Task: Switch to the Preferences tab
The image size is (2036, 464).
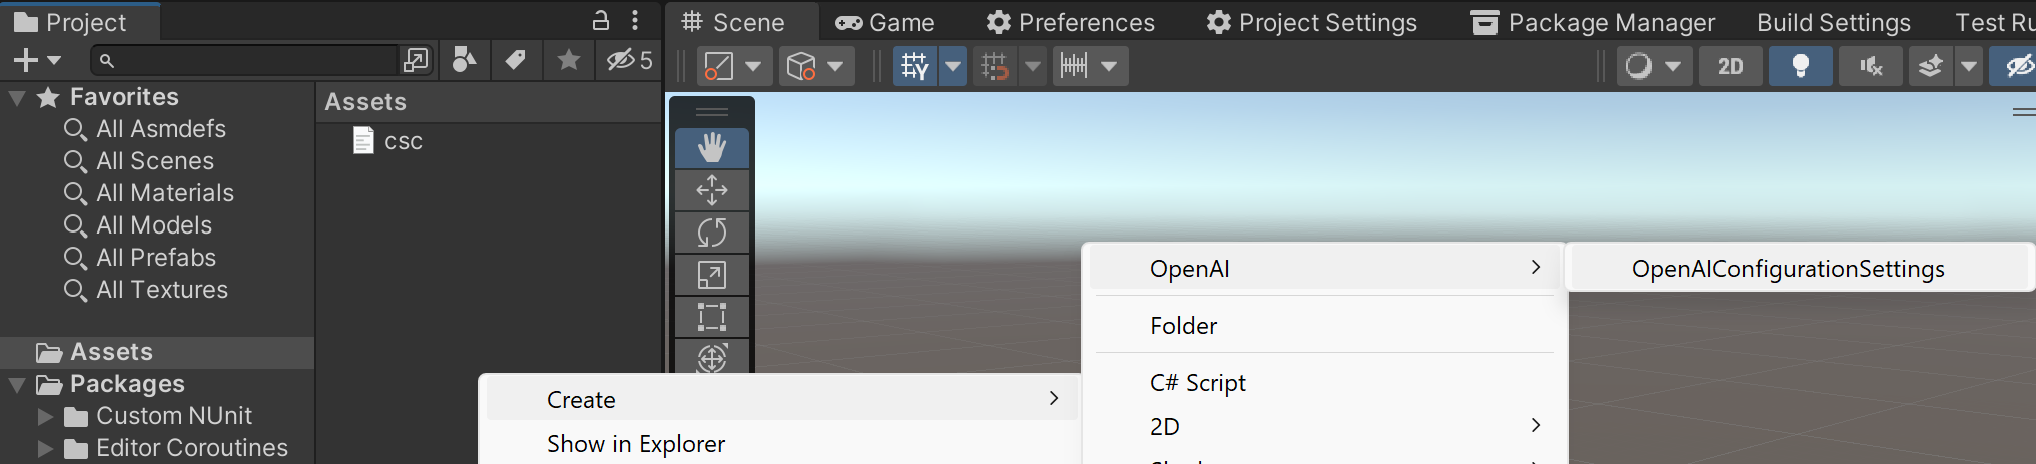Action: (x=1070, y=22)
